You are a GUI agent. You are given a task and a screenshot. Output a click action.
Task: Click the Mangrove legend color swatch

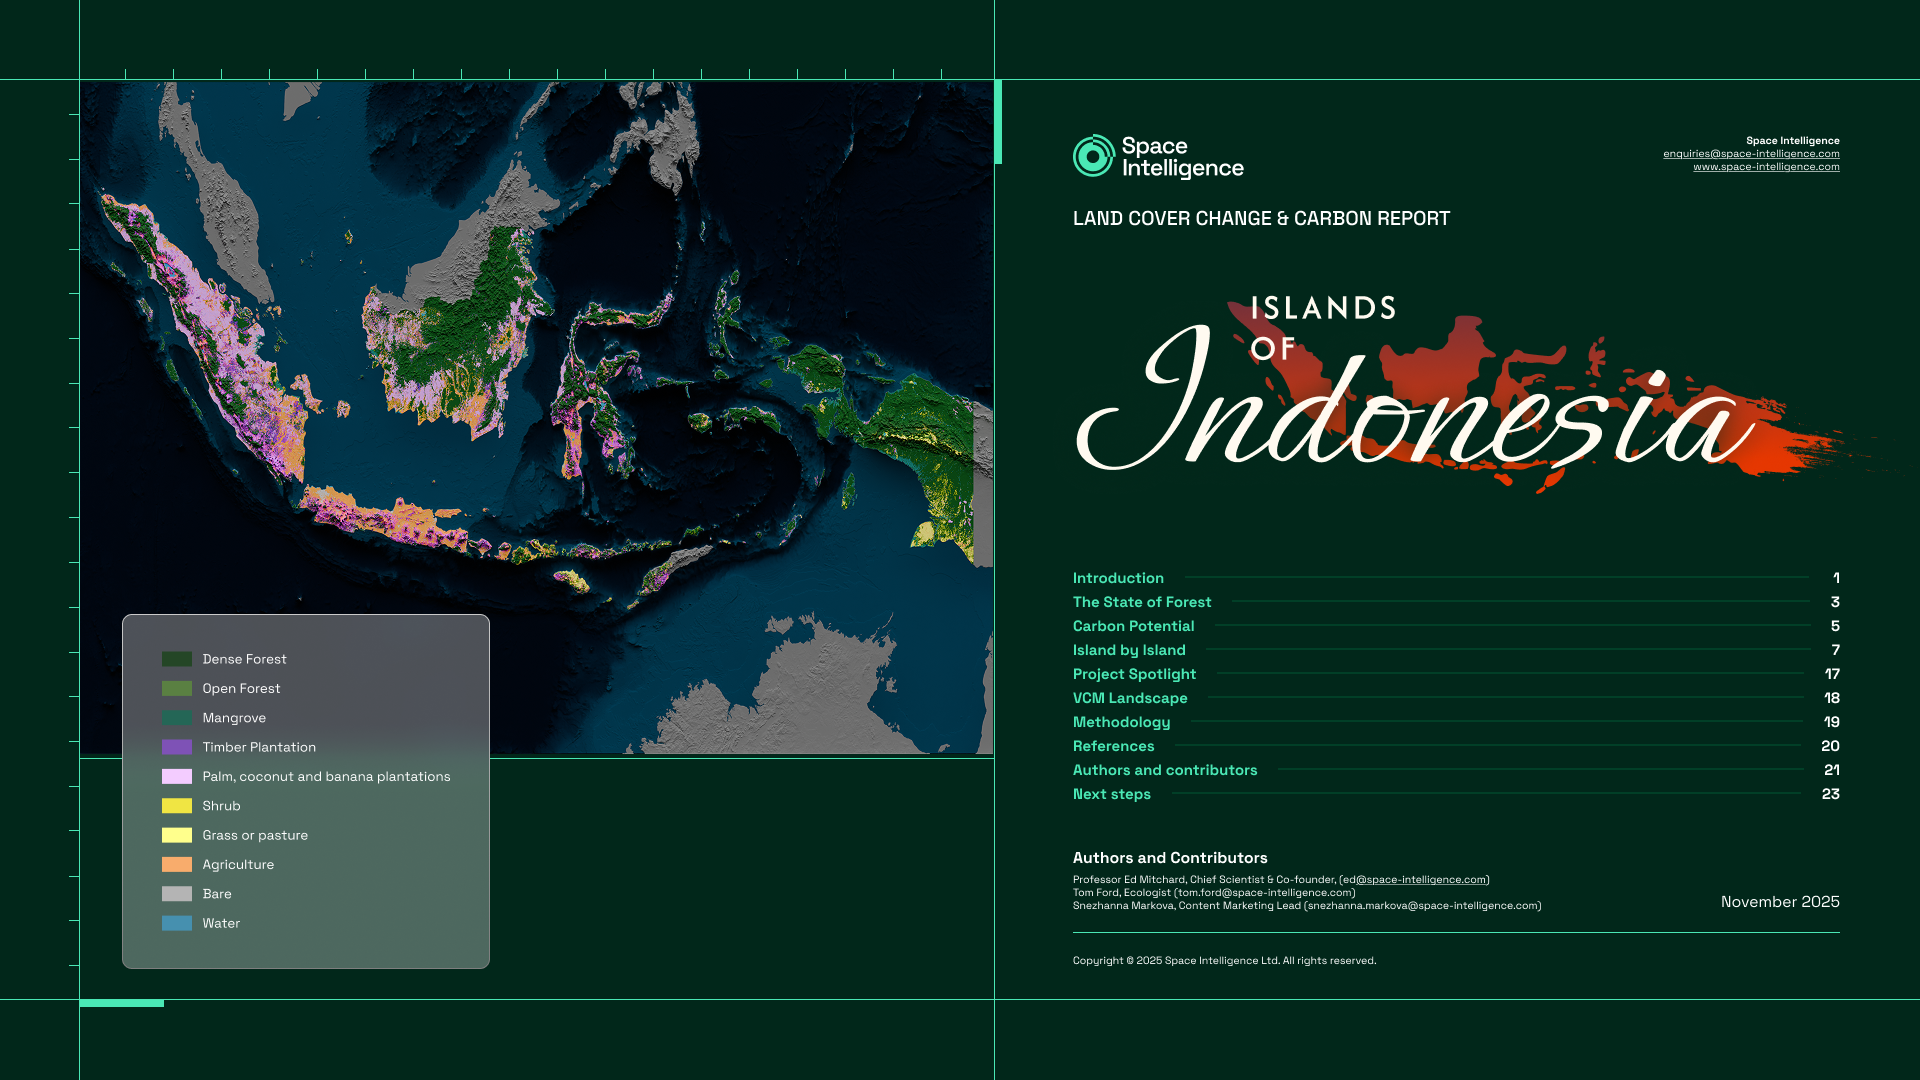pos(177,718)
